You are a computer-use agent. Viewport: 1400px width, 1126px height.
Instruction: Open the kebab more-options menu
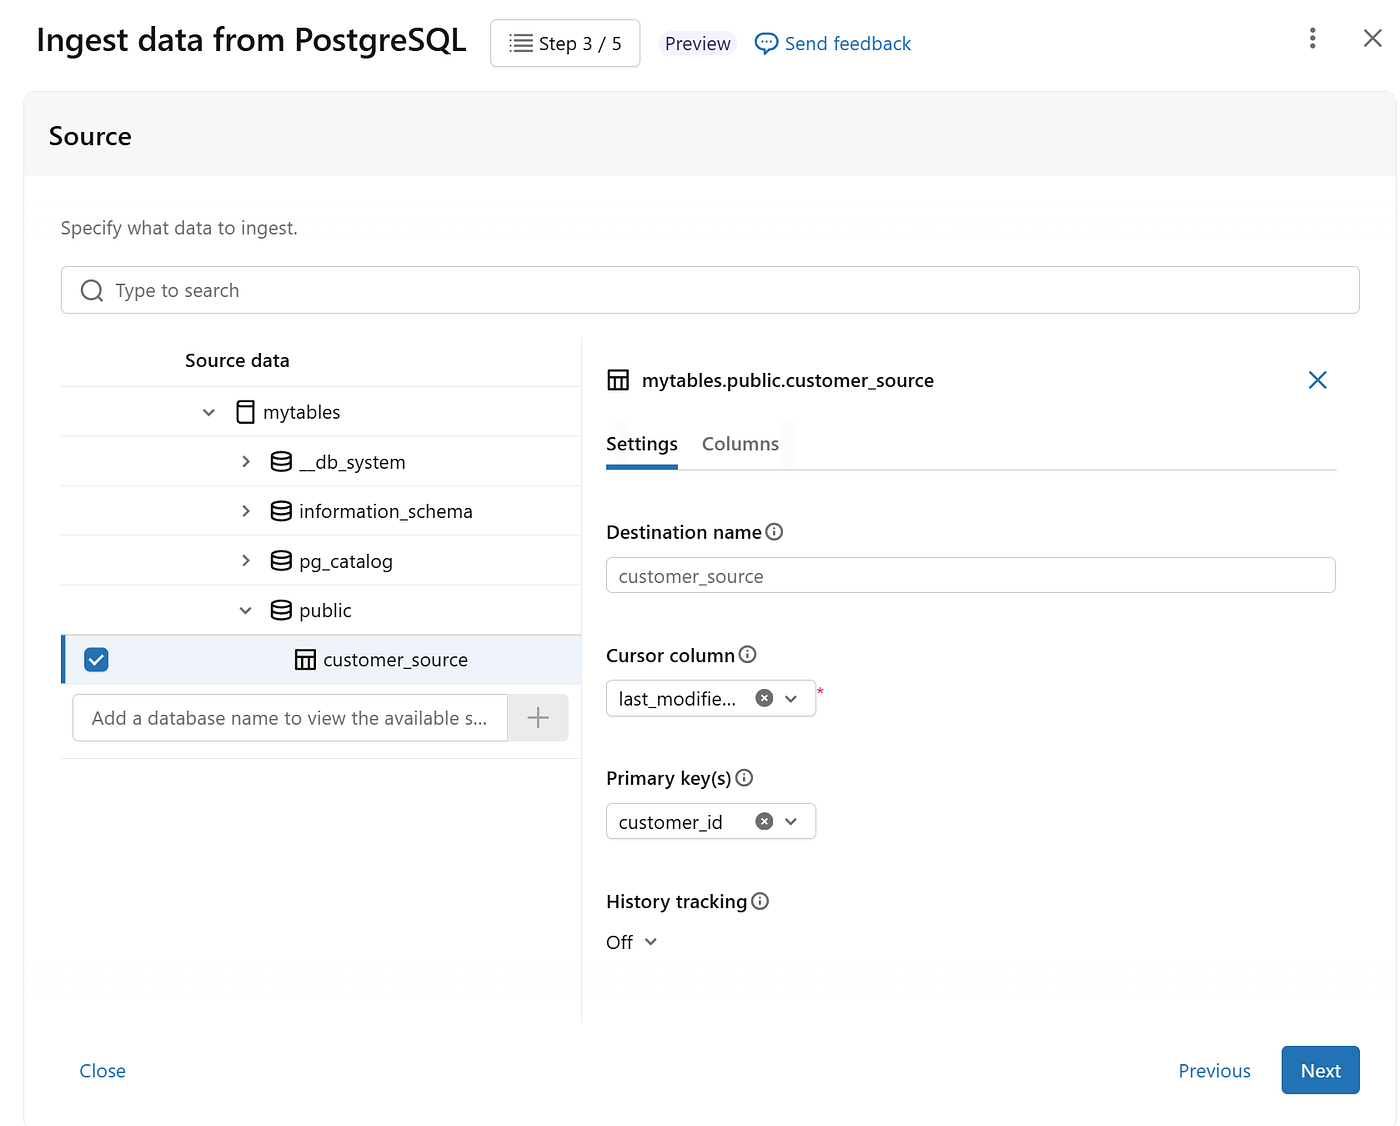pos(1312,38)
